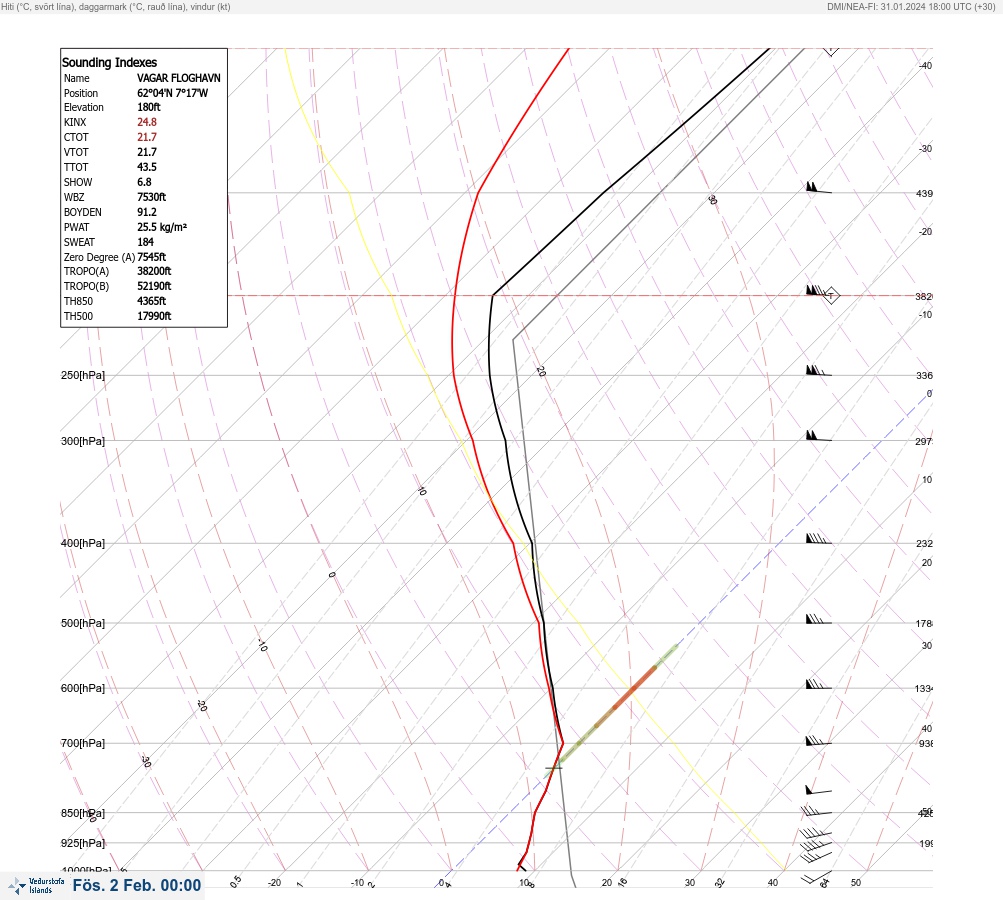Click the 'Sounding Indexes' heading
The image size is (1003, 900).
tap(109, 63)
